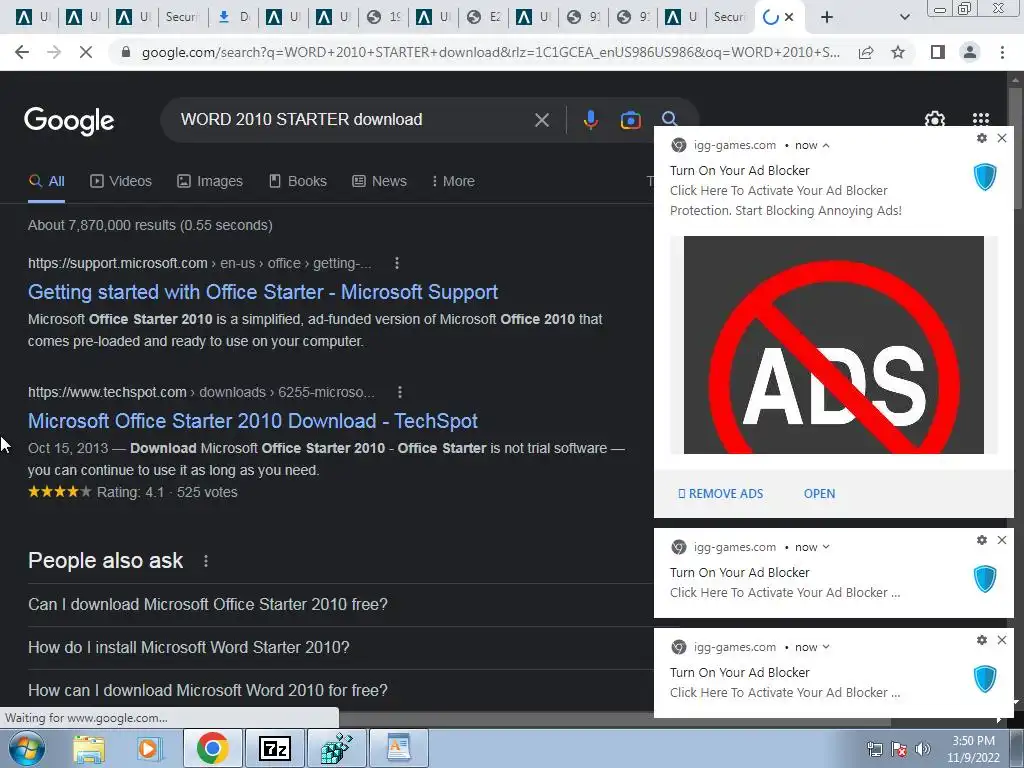Open the lock icon site information
This screenshot has height=768, width=1024.
pyautogui.click(x=126, y=52)
